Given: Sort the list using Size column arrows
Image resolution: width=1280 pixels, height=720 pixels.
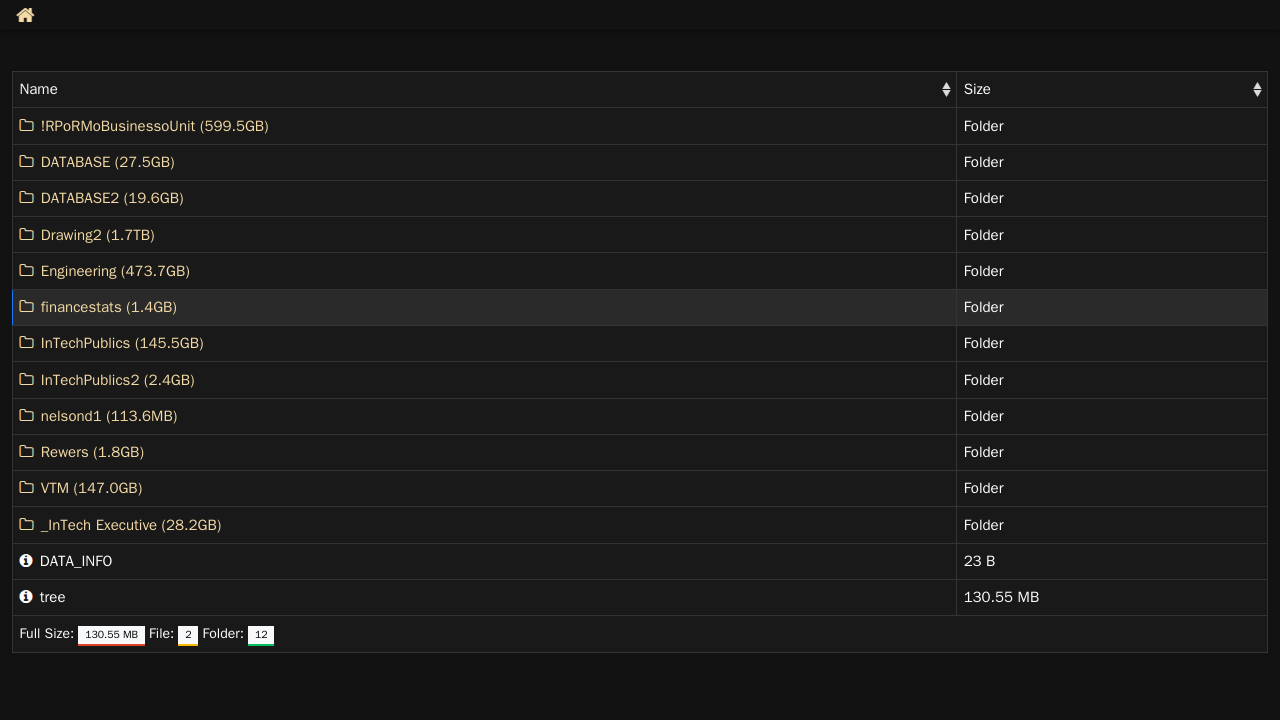Looking at the screenshot, I should (x=1257, y=90).
